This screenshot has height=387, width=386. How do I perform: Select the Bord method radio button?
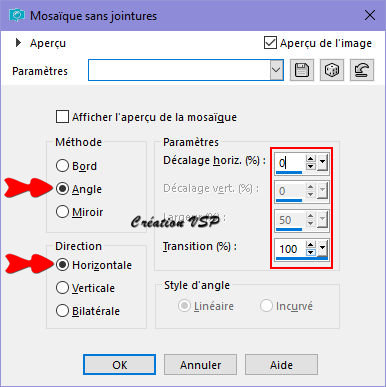62,166
